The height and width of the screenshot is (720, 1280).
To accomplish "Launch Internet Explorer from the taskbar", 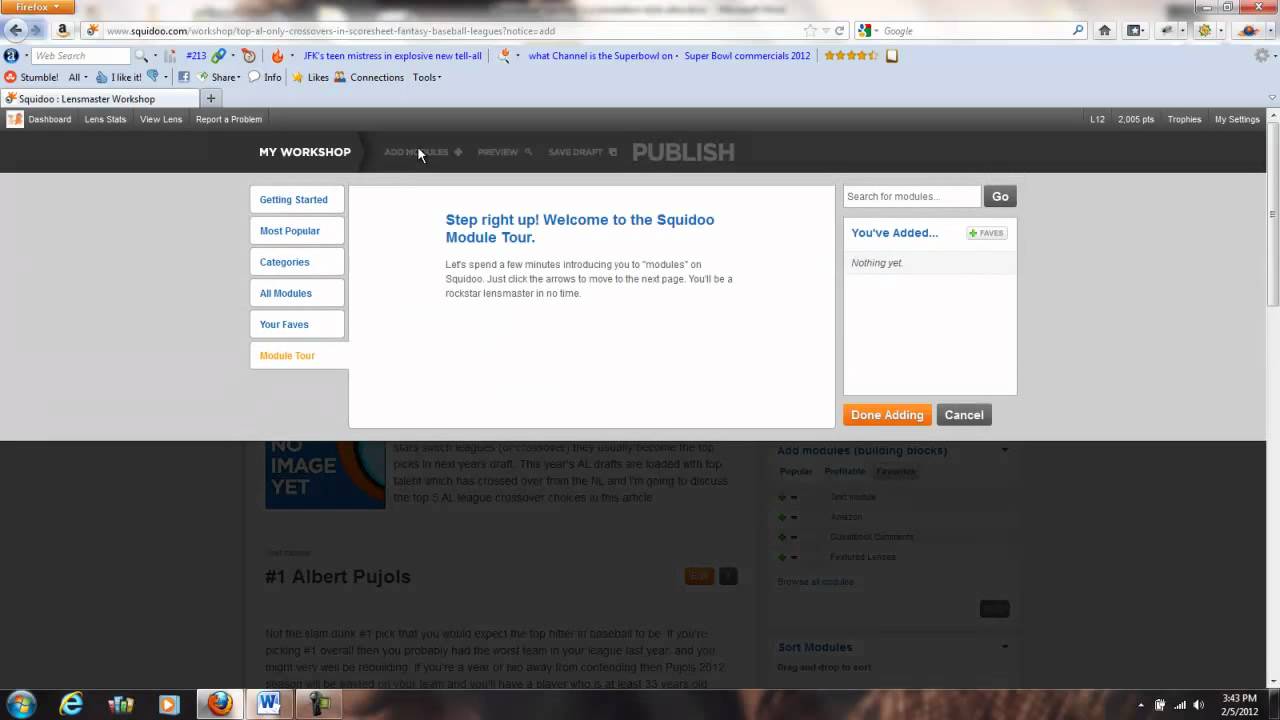I will point(71,704).
